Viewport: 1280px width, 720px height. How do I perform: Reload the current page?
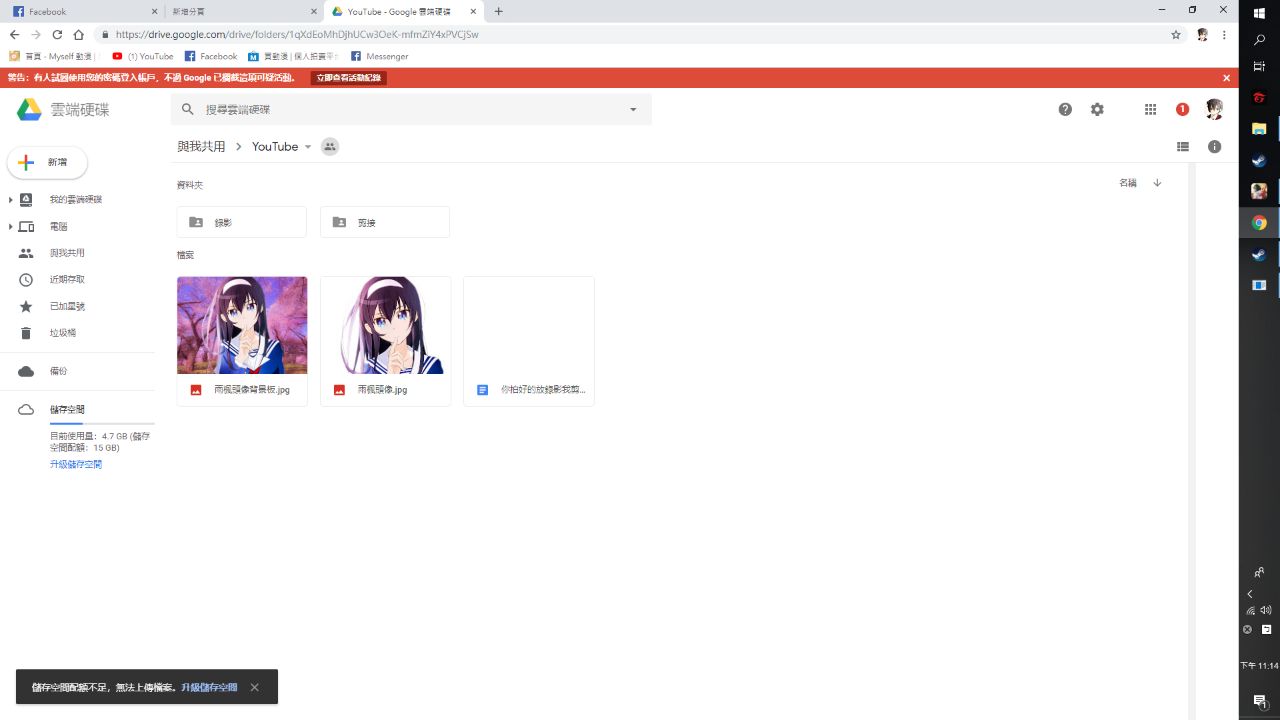57,34
